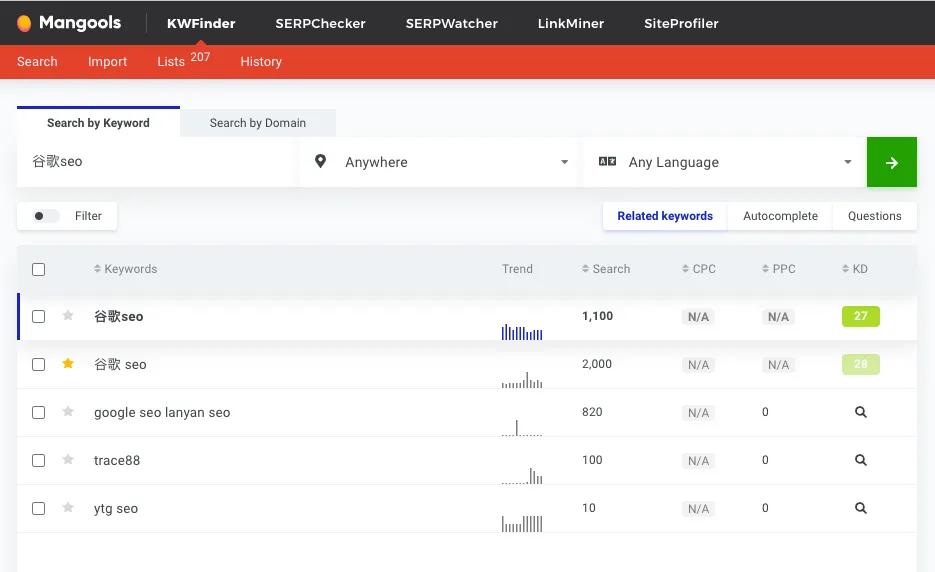Click magnifier icon for google seo lanyan seo
The height and width of the screenshot is (572, 935).
[x=860, y=412]
